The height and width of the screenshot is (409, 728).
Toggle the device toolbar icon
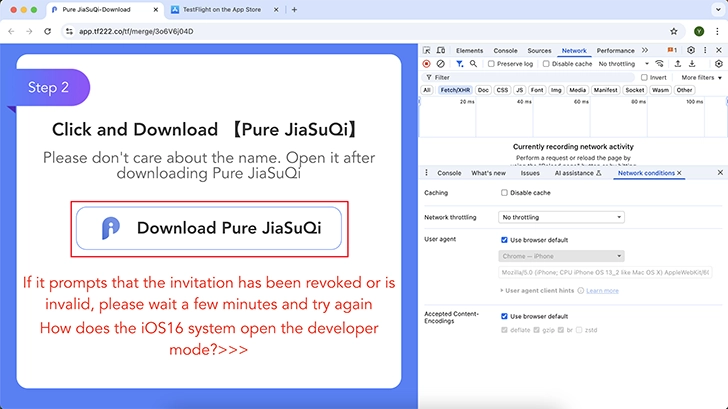[x=441, y=50]
